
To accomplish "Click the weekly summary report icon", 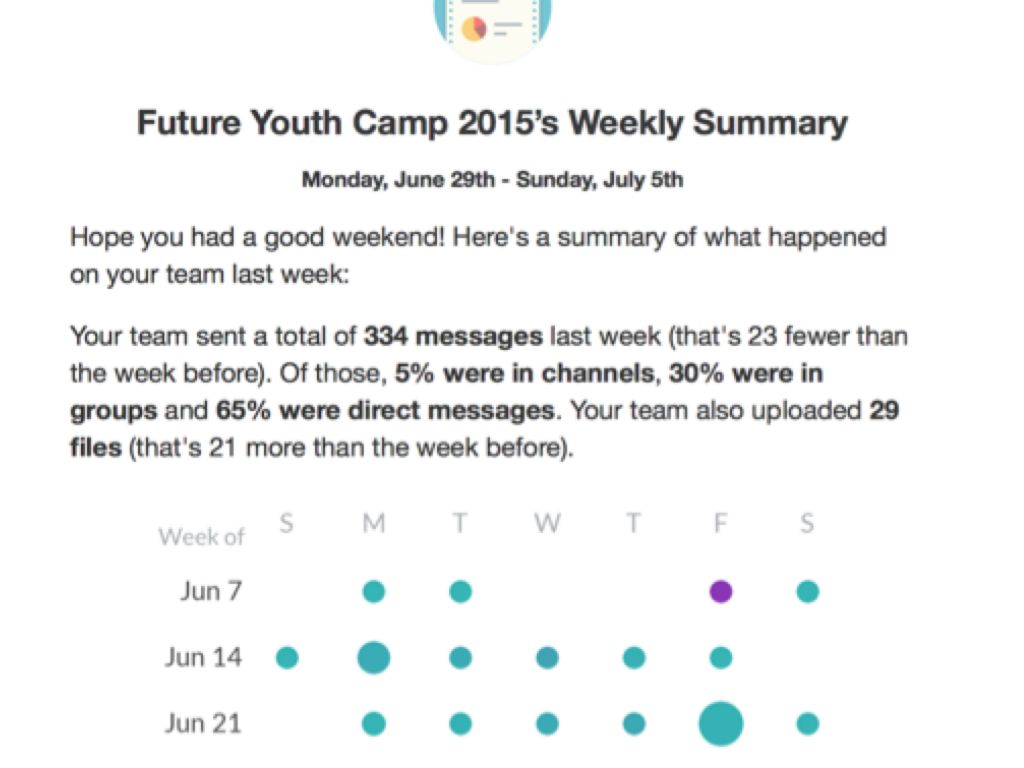I will point(492,27).
